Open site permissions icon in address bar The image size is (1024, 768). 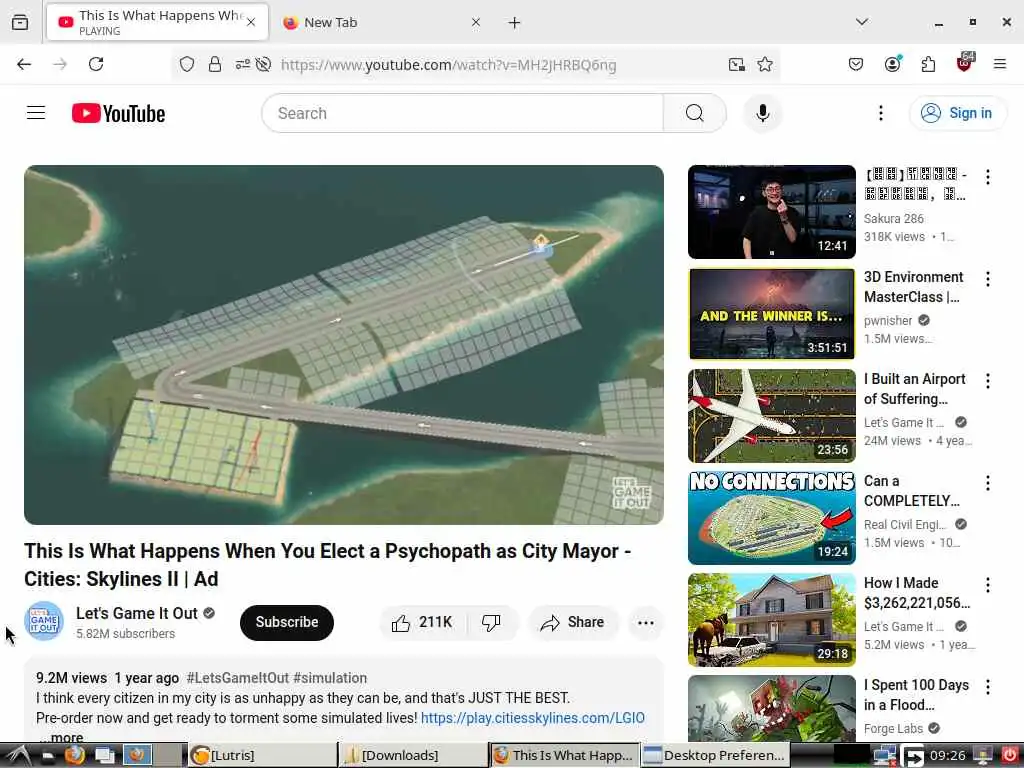242,64
